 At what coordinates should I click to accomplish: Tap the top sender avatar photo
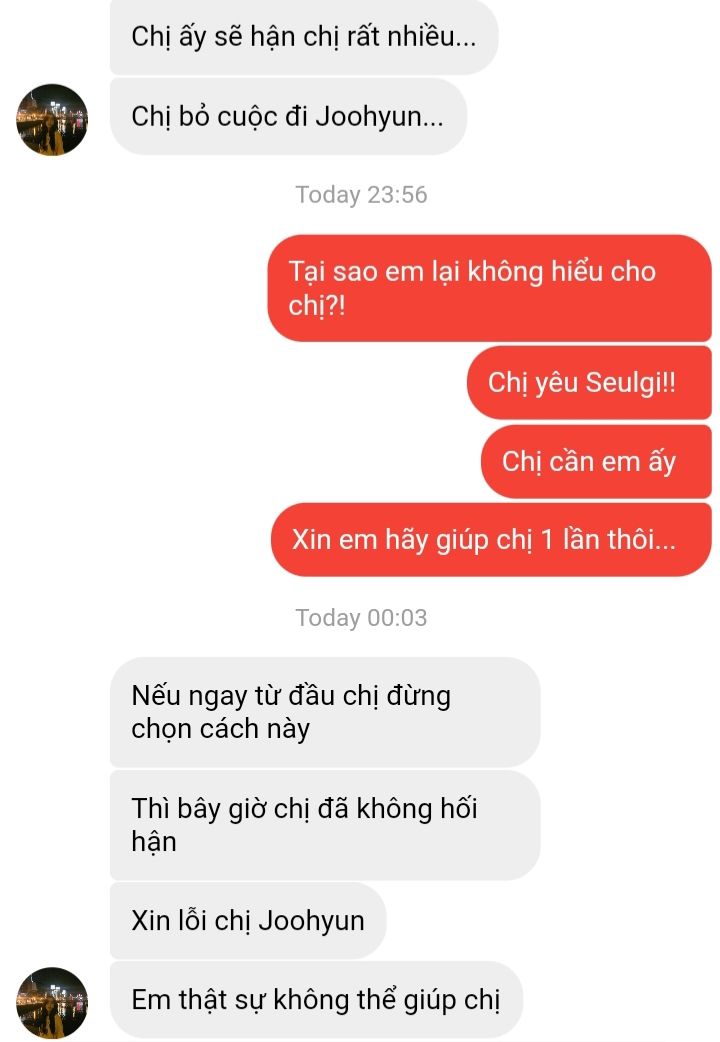(52, 120)
